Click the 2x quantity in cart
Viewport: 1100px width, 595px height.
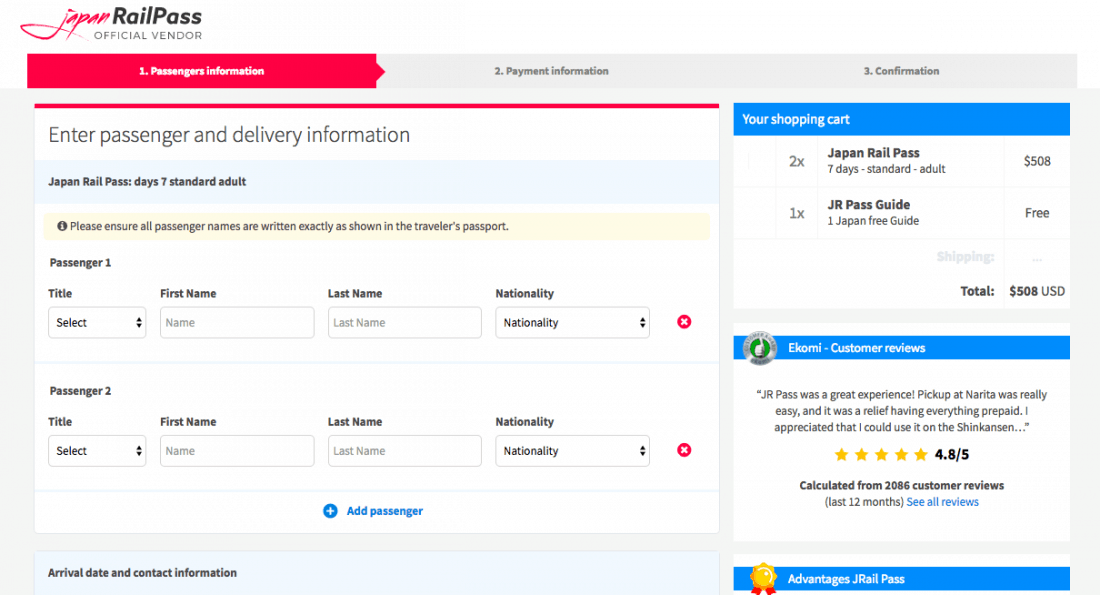pyautogui.click(x=797, y=161)
